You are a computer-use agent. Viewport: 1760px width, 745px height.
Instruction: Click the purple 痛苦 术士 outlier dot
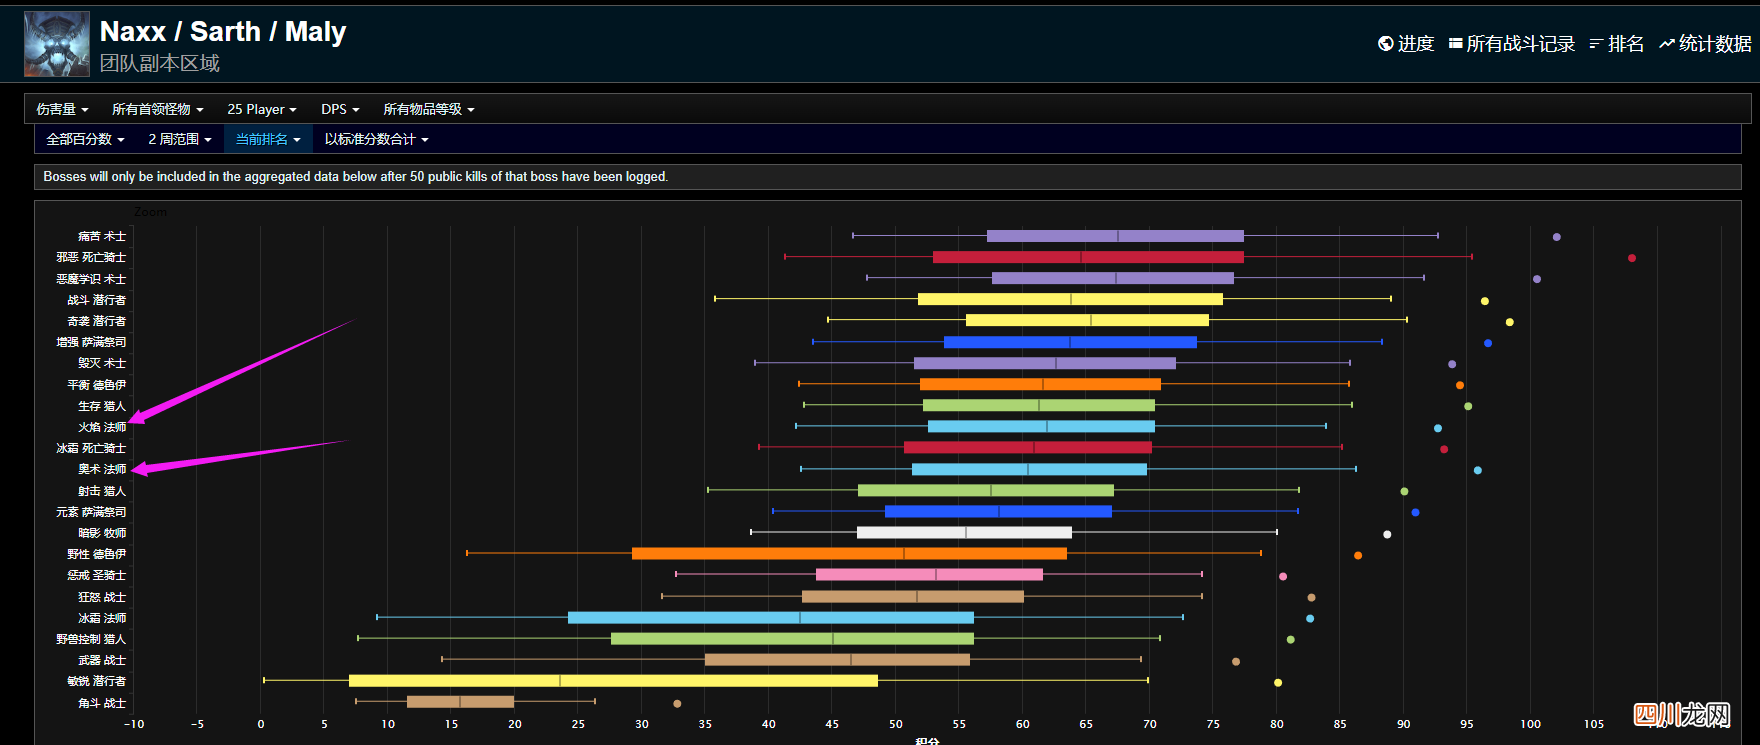coord(1556,237)
